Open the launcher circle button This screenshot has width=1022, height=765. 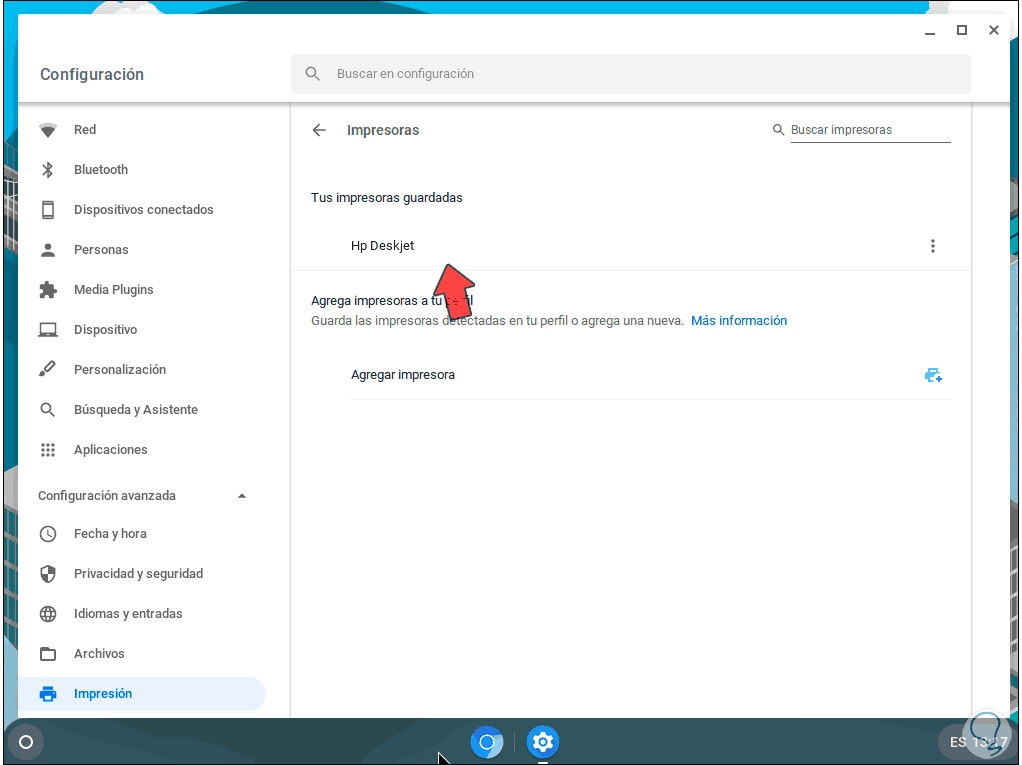(26, 742)
